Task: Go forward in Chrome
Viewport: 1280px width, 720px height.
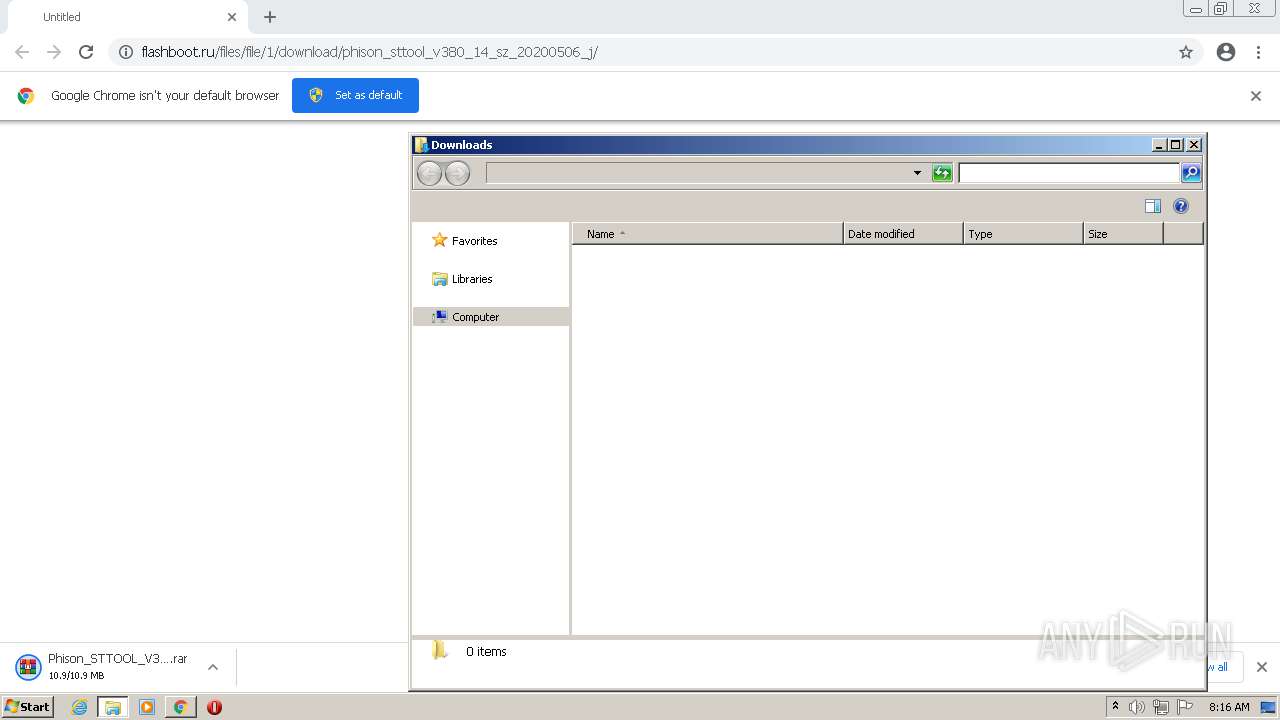Action: coord(54,52)
